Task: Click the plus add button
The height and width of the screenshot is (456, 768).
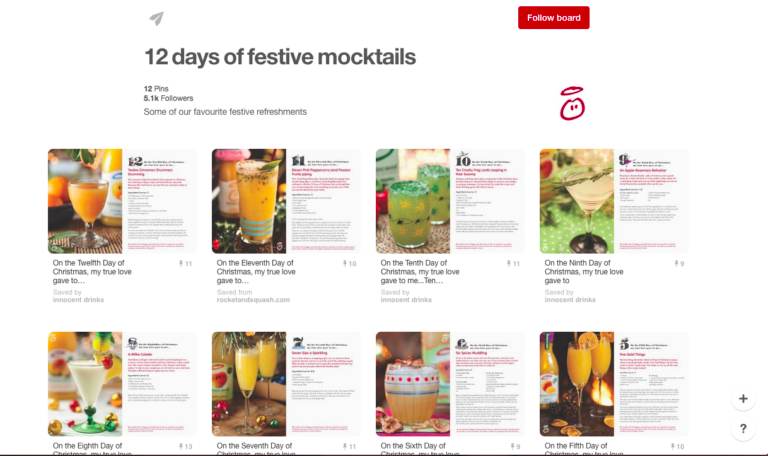Action: coord(743,399)
